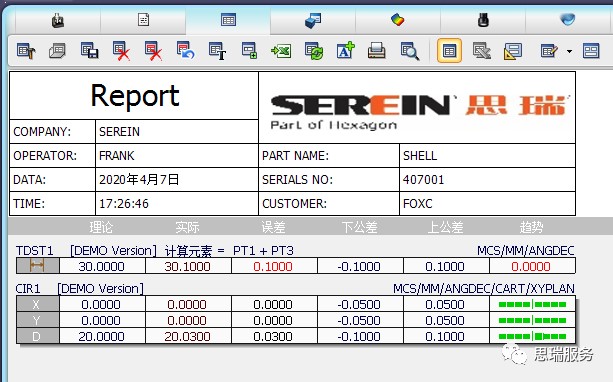Toggle the split window layout icon
Screen dimensions: 613x382
(x=591, y=51)
